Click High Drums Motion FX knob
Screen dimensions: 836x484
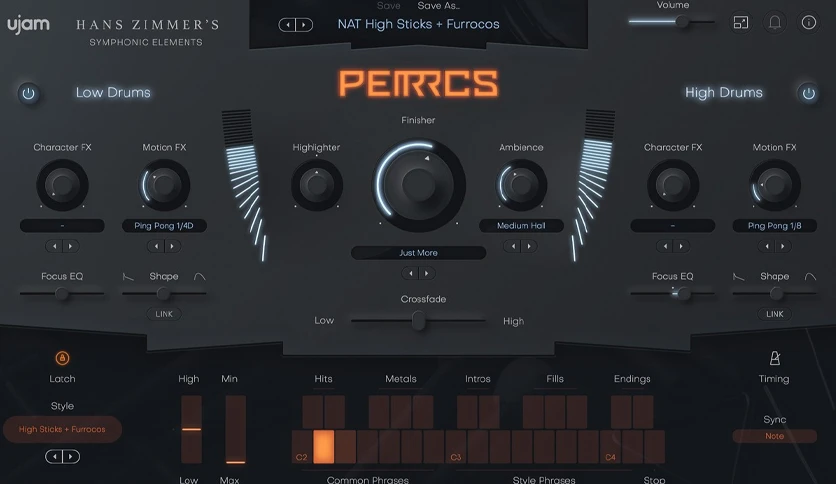pos(775,185)
